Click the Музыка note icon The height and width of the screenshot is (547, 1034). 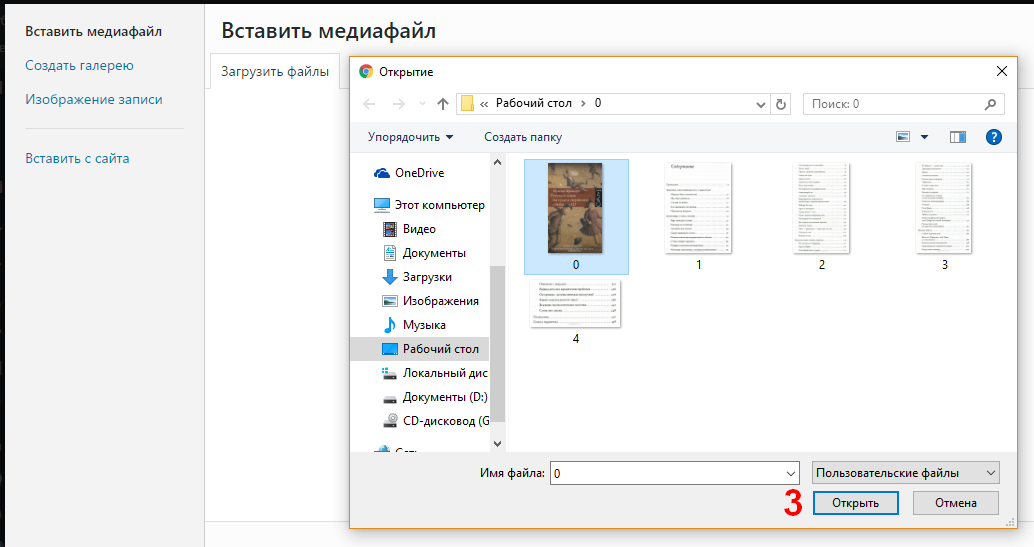pyautogui.click(x=390, y=325)
